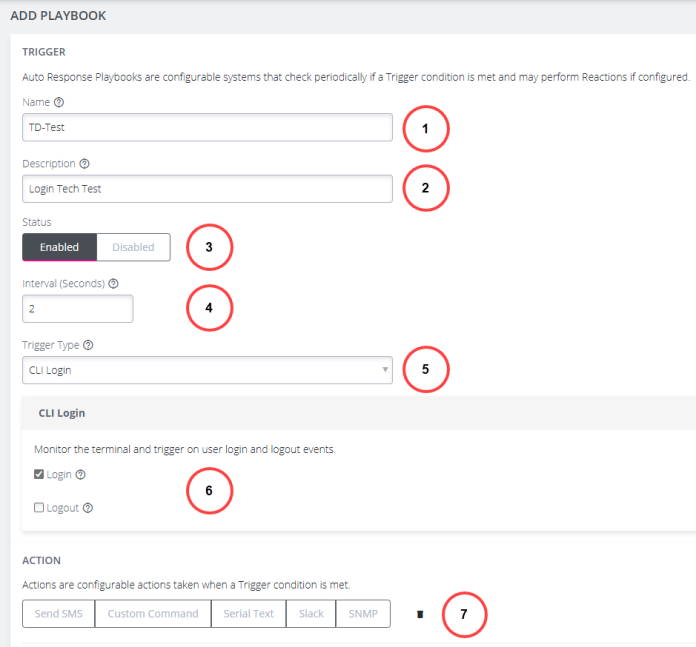Click the help icon beside Description label
Screen dimensions: 696x647
(x=84, y=164)
